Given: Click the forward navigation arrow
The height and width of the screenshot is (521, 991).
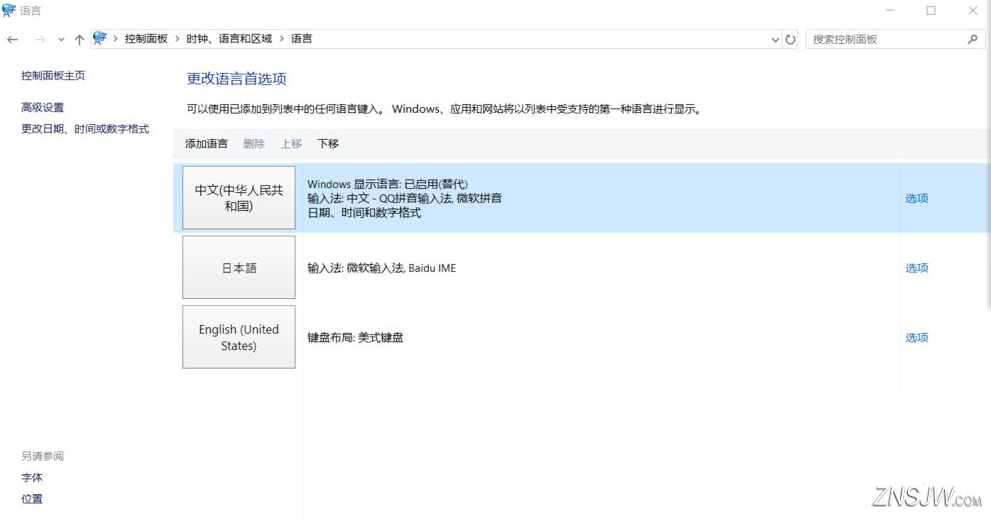Looking at the screenshot, I should pyautogui.click(x=40, y=39).
